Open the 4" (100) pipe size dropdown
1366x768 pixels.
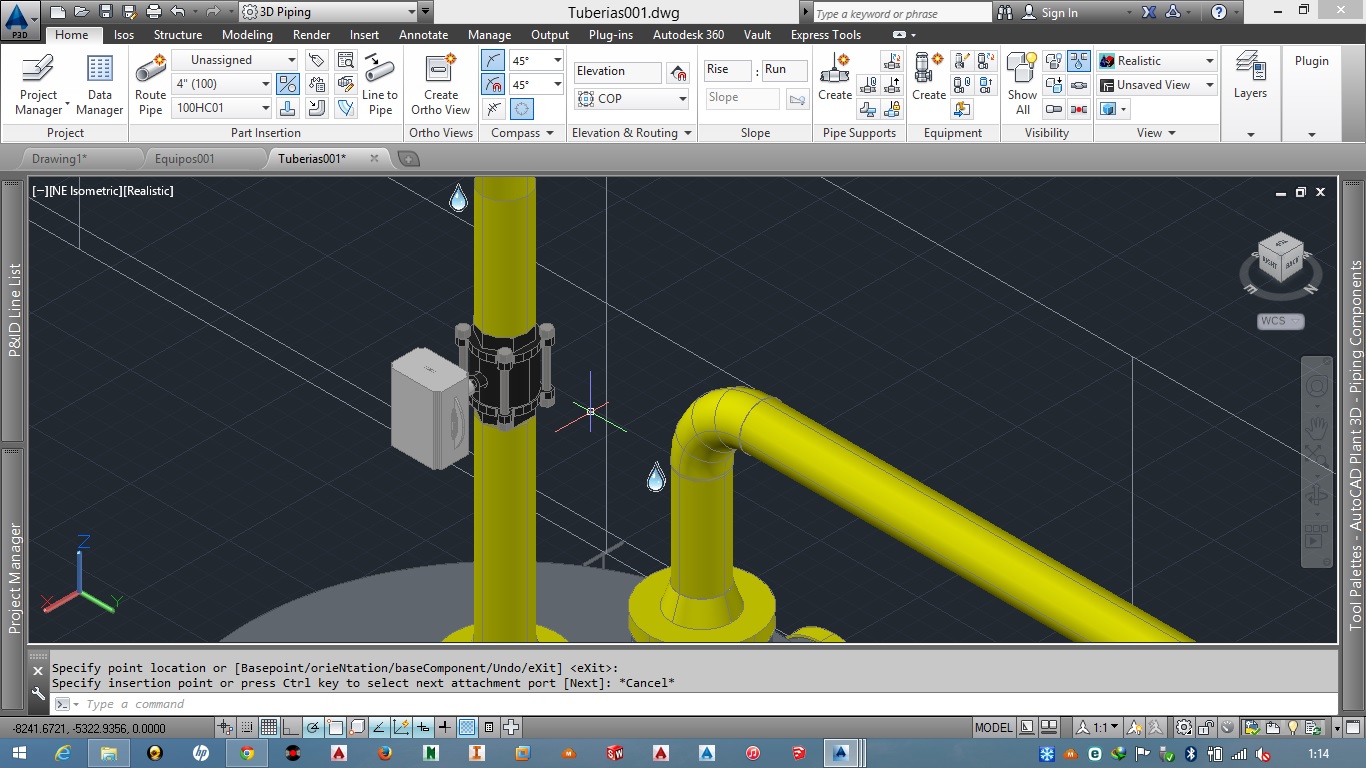coord(222,84)
